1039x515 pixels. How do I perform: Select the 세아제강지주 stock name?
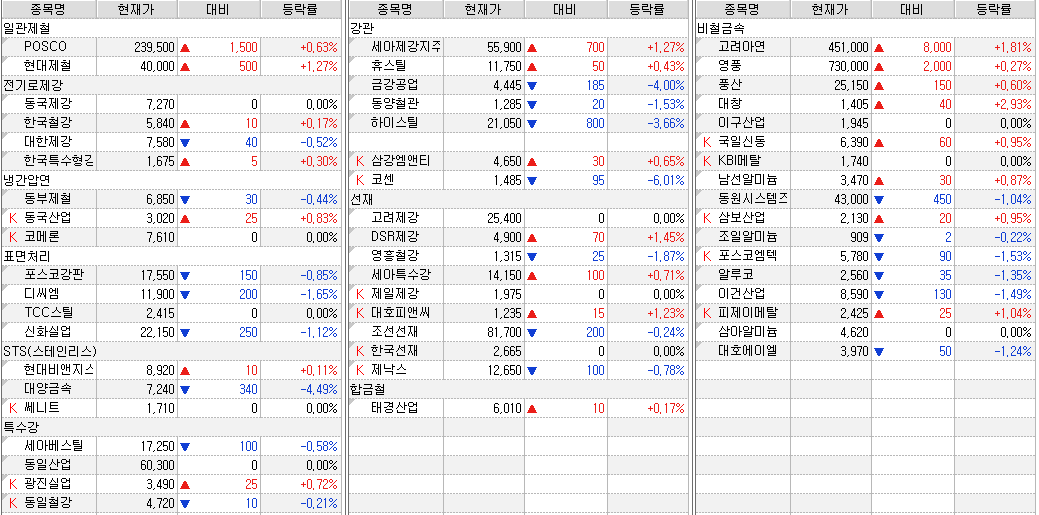coord(407,47)
